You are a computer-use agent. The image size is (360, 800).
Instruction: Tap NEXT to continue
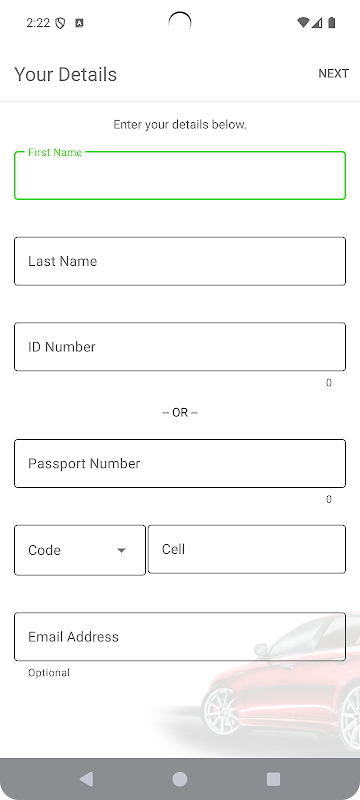pos(333,73)
